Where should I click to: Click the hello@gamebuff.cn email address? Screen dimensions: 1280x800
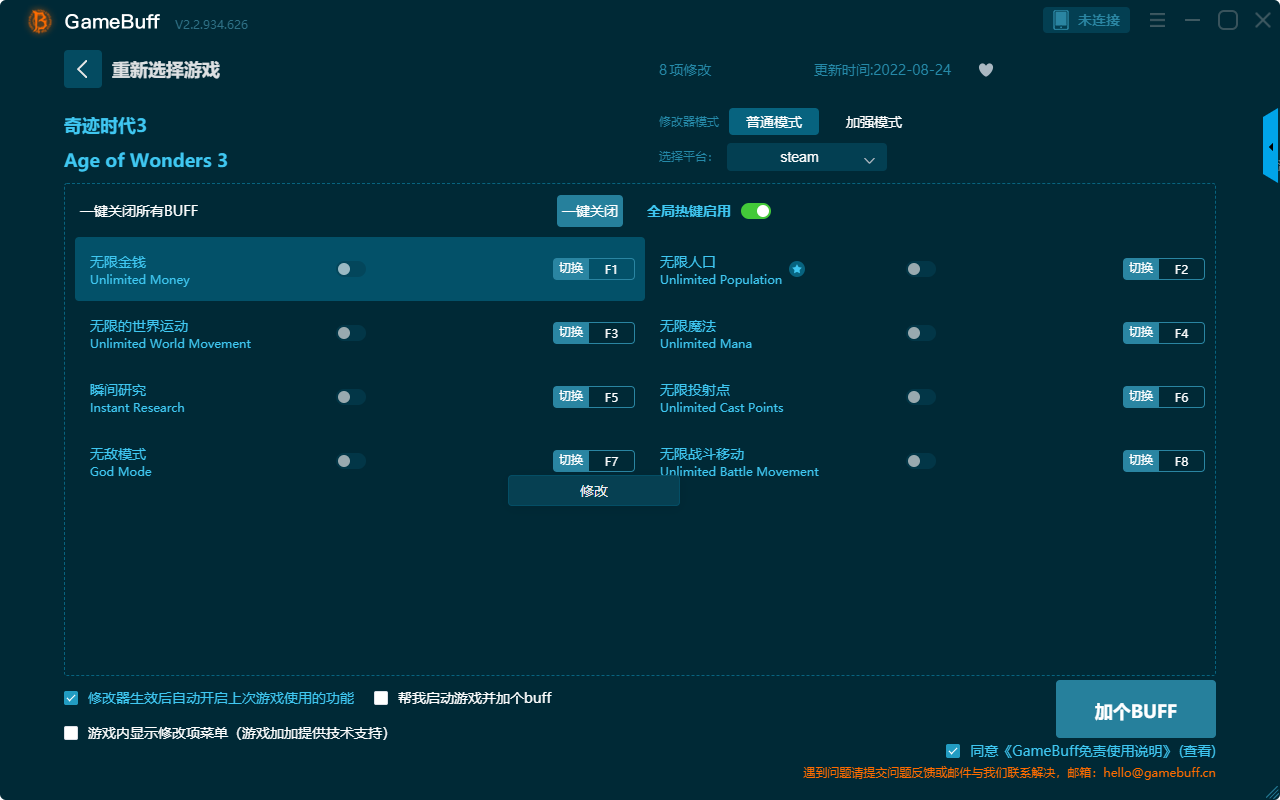[x=1160, y=773]
